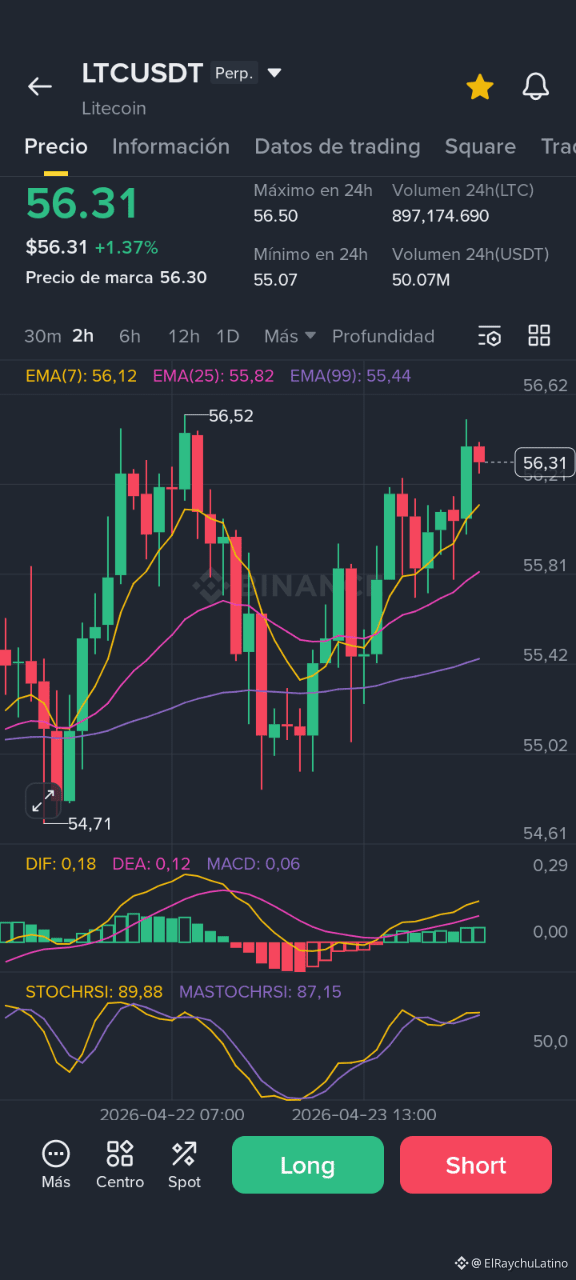The image size is (576, 1280).
Task: Open the grid layout icon
Action: pos(539,336)
